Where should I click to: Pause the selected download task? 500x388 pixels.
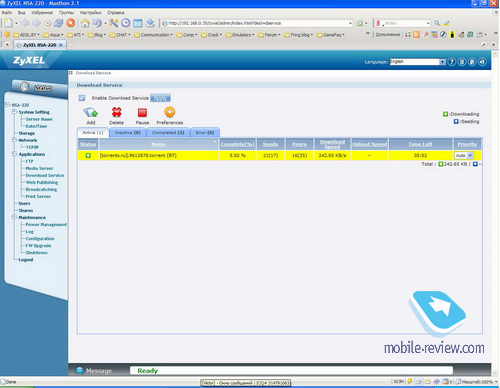142,113
